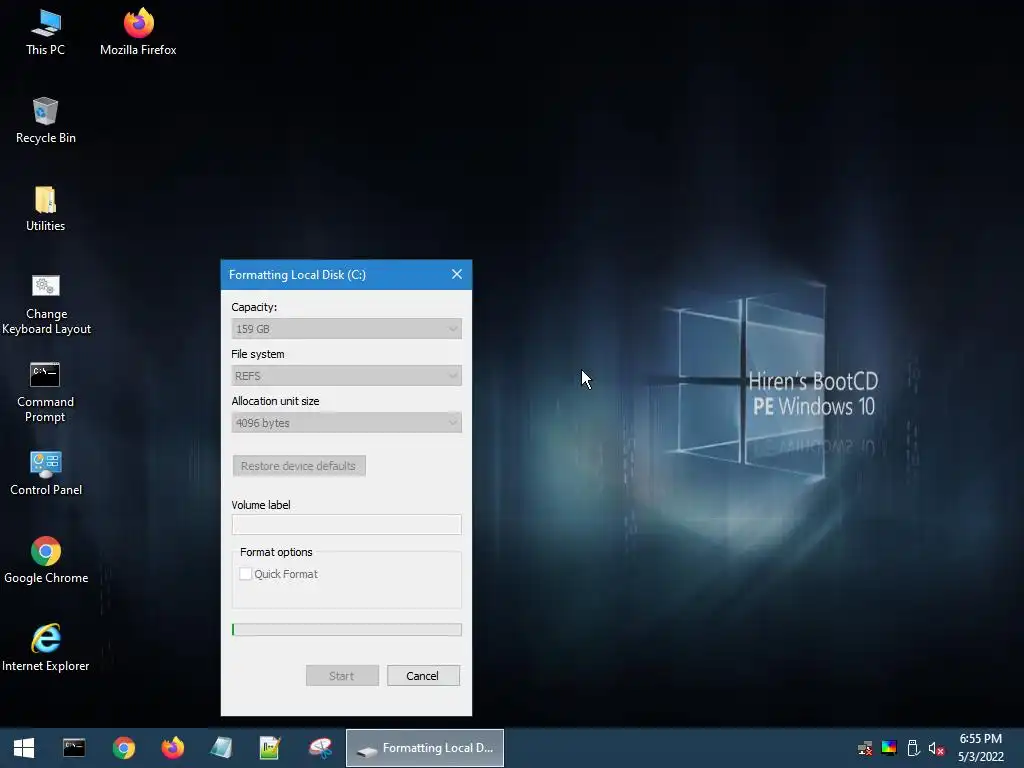Image resolution: width=1024 pixels, height=768 pixels.
Task: Launch Command Prompt from the taskbar
Action: pyautogui.click(x=74, y=748)
